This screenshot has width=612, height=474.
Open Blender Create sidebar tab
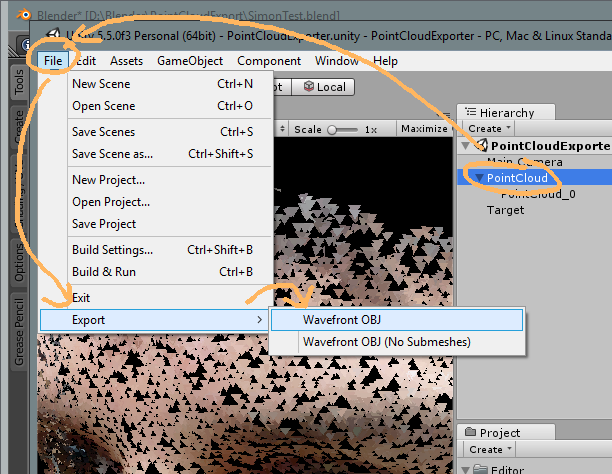click(19, 127)
